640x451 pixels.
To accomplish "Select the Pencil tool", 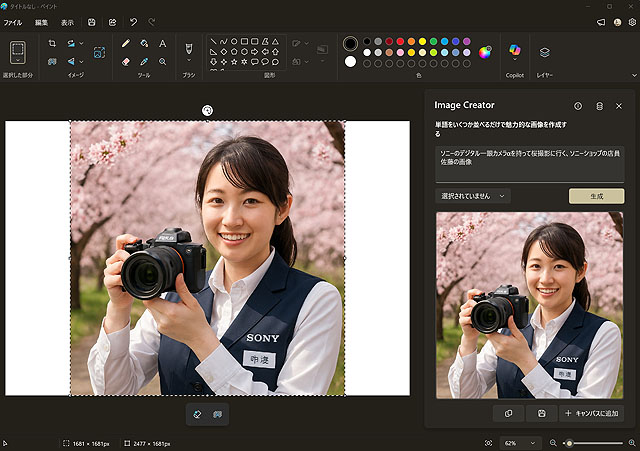I will [x=126, y=44].
